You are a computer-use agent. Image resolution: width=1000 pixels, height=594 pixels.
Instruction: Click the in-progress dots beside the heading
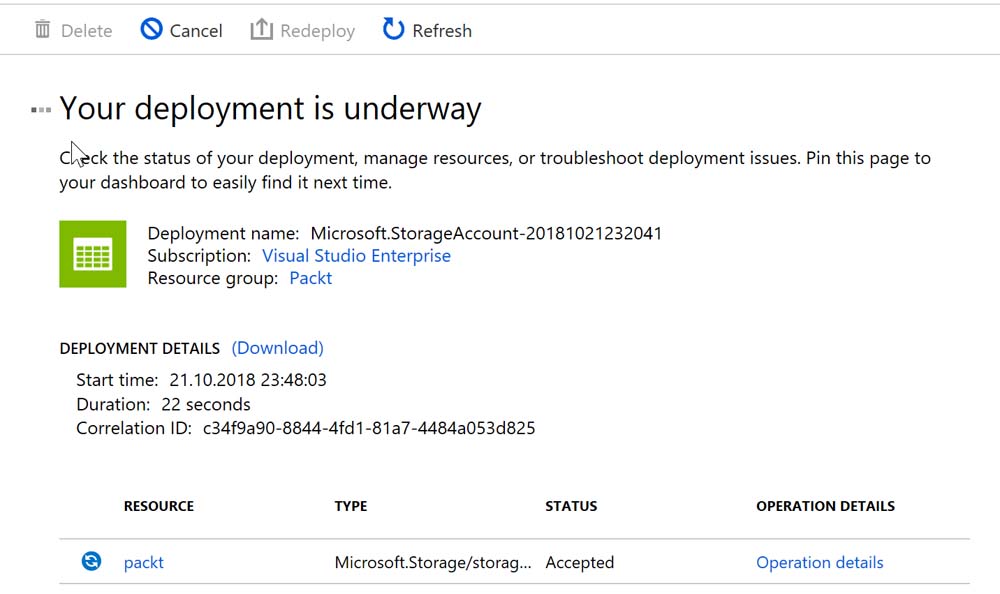tap(41, 109)
